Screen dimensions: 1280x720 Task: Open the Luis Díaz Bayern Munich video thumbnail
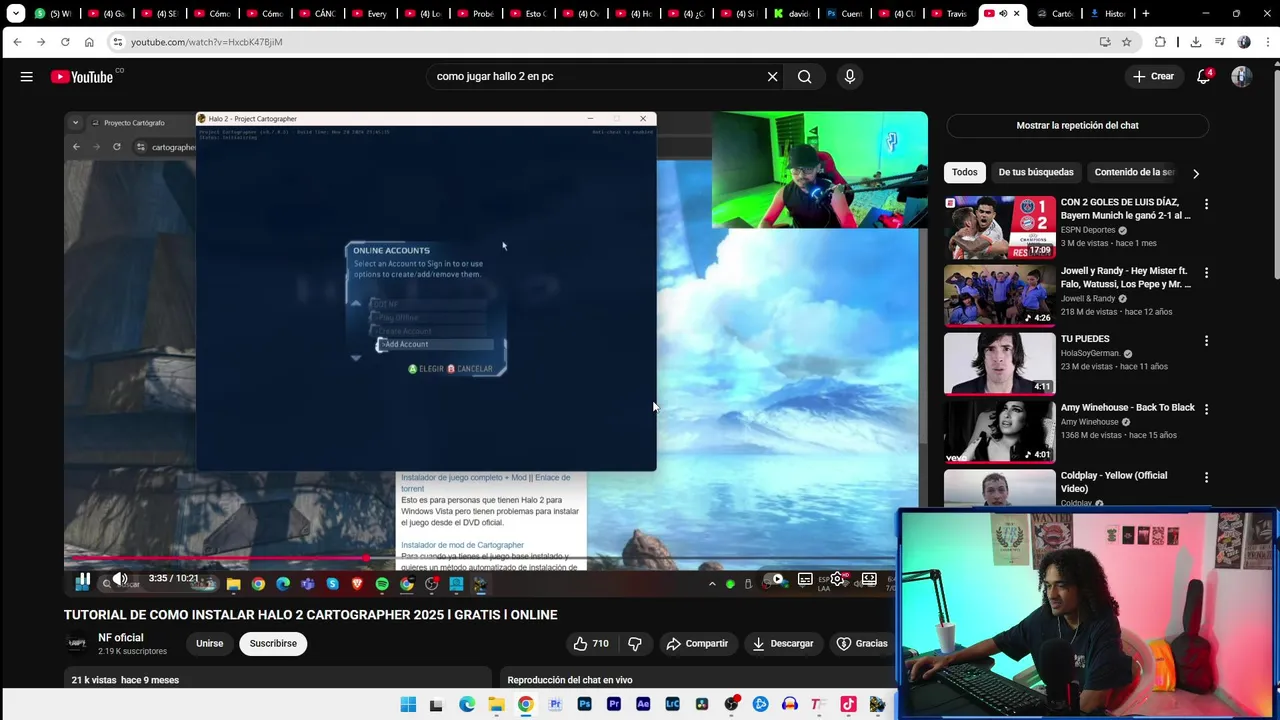(1000, 227)
